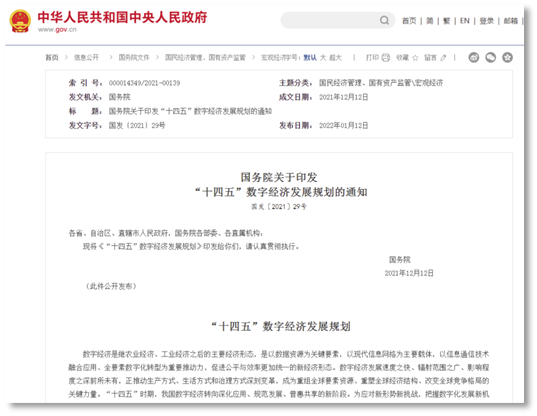The width and height of the screenshot is (537, 416).
Task: Switch to simplified Chinese 简
Action: [x=429, y=21]
